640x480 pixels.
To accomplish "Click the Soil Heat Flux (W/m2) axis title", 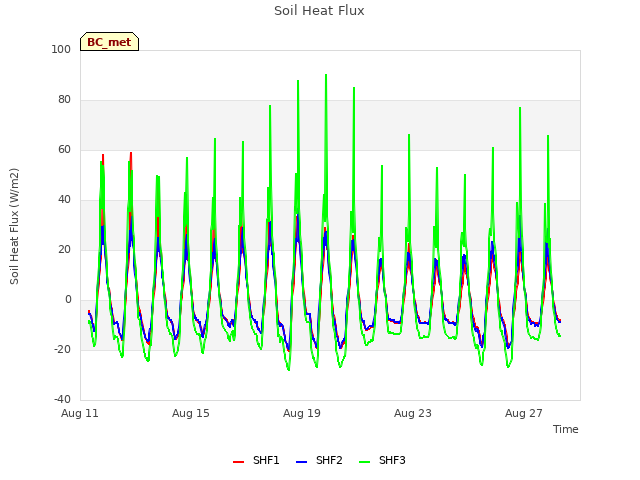I will point(14,226).
